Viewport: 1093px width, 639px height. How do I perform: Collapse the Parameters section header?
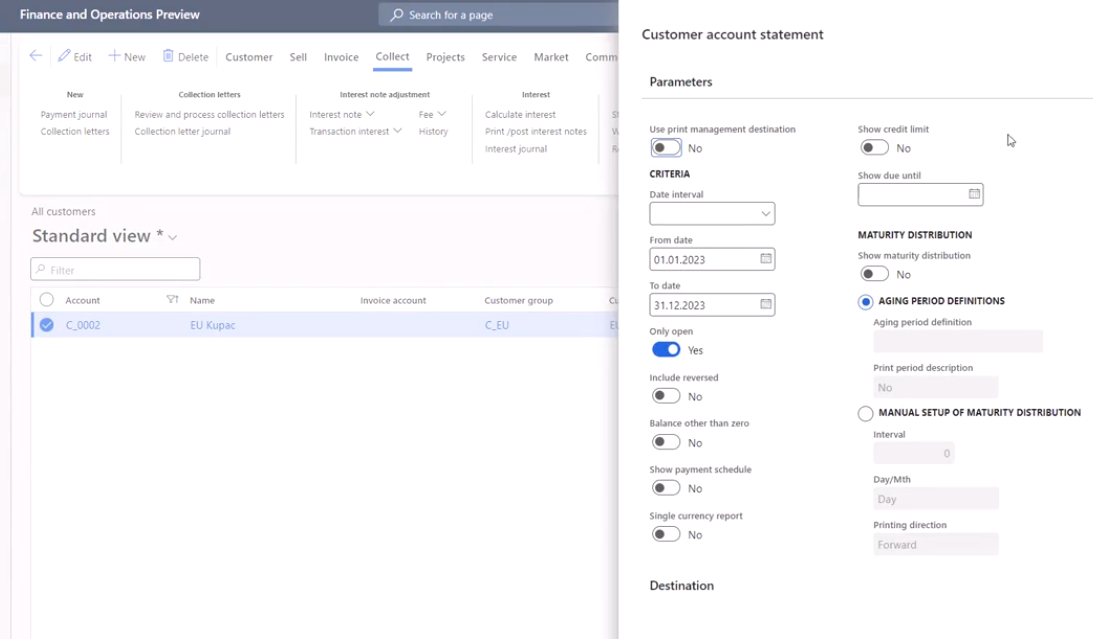tap(681, 82)
